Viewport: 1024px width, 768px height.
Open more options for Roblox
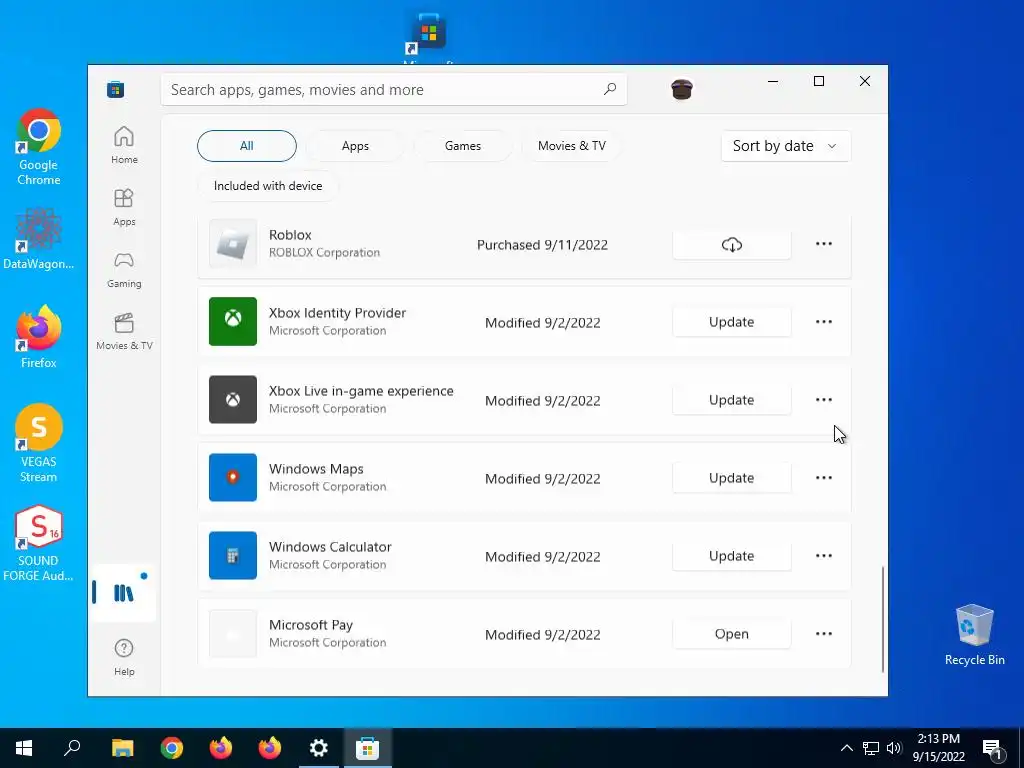click(824, 244)
